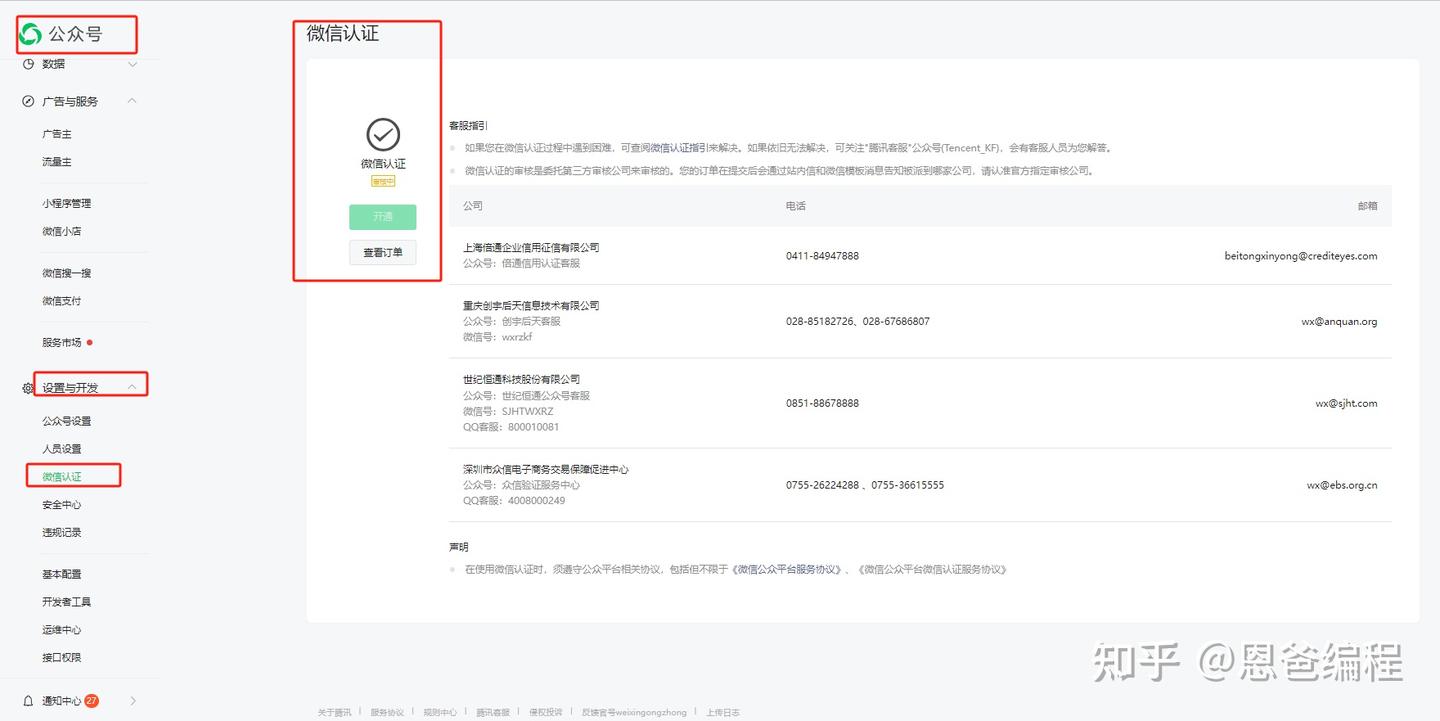Click phone number 0411-84947888
The height and width of the screenshot is (721, 1440).
pos(822,256)
